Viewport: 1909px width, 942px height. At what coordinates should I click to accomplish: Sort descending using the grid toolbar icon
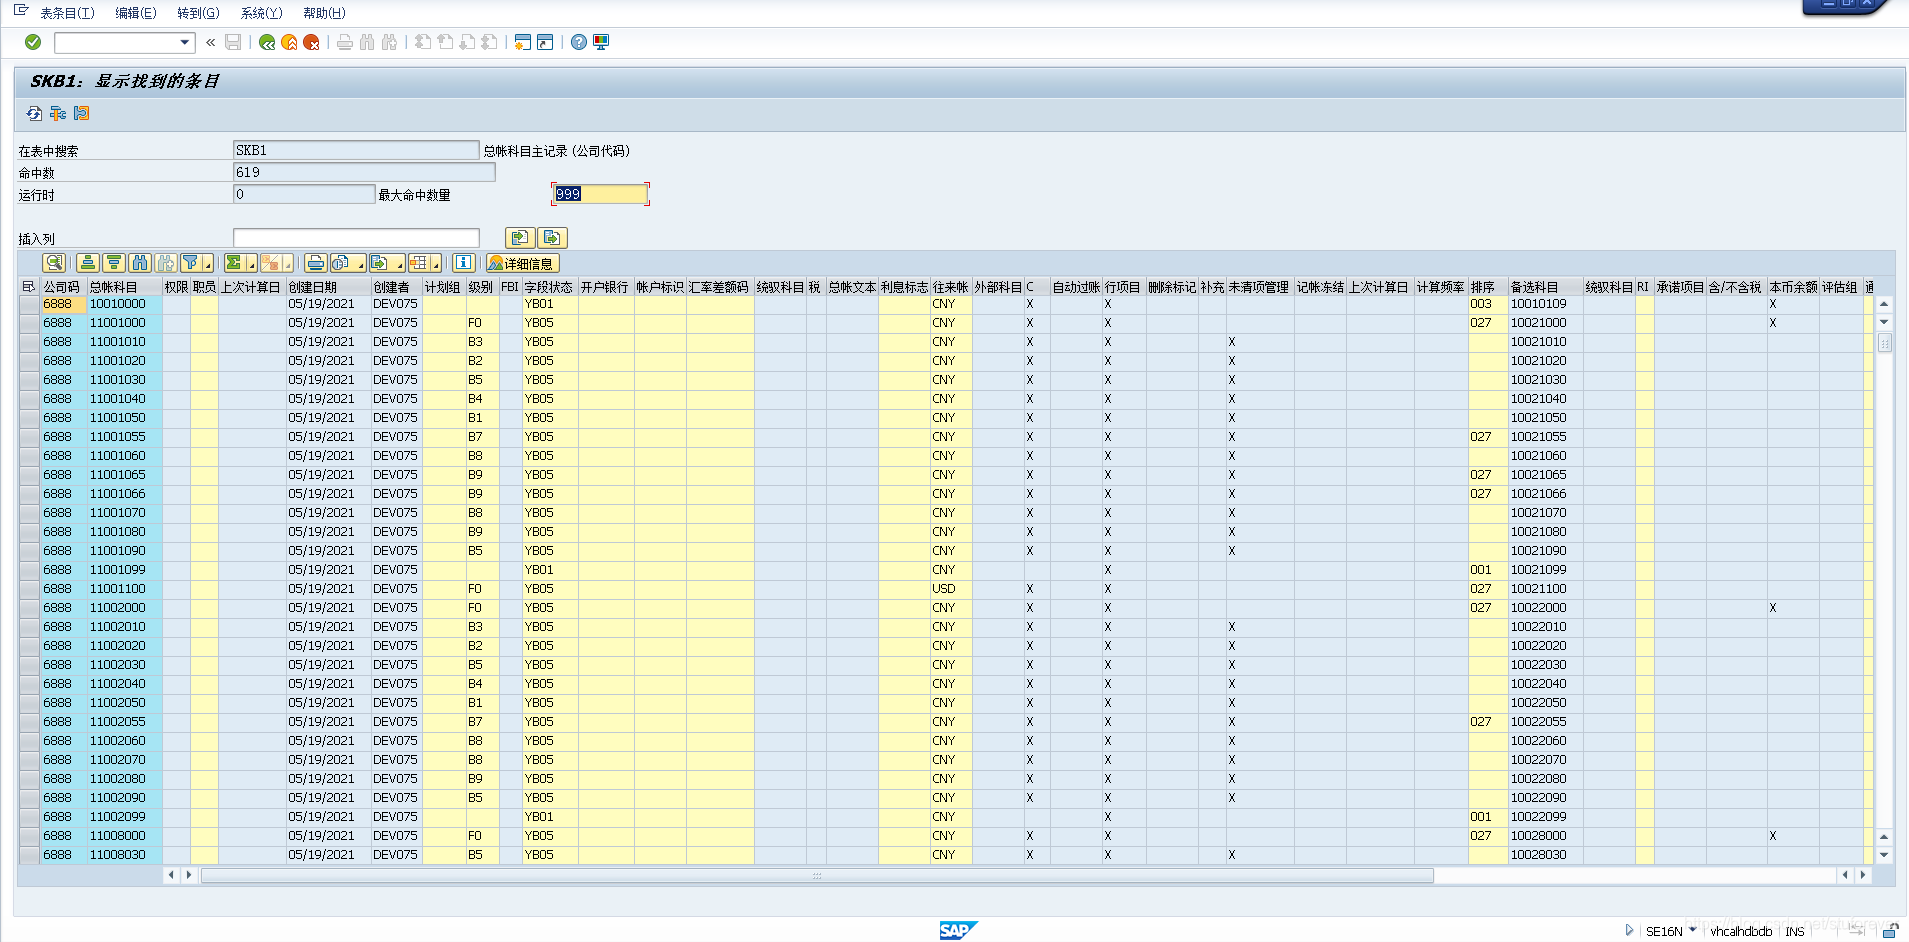click(x=114, y=263)
